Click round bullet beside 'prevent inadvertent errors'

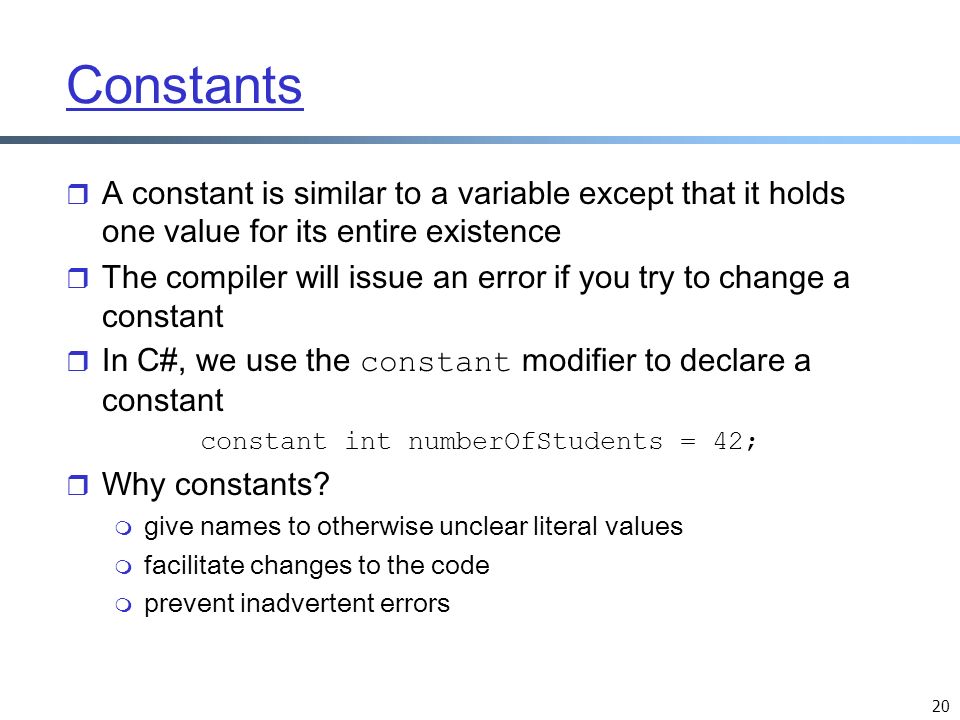(x=124, y=606)
